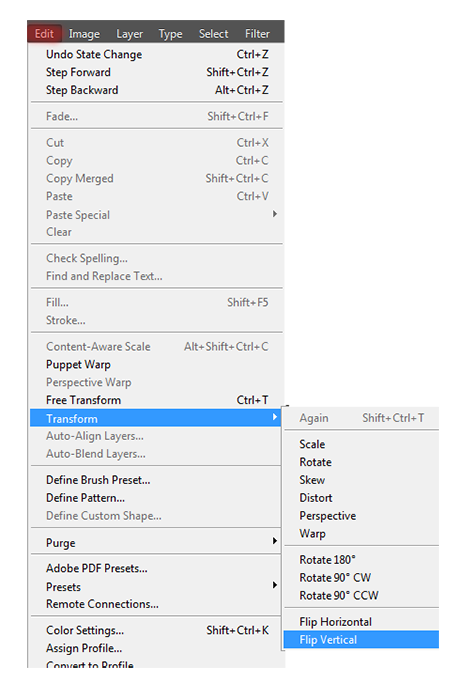Open Define Brush Preset dialog
461x700 pixels.
point(155,480)
